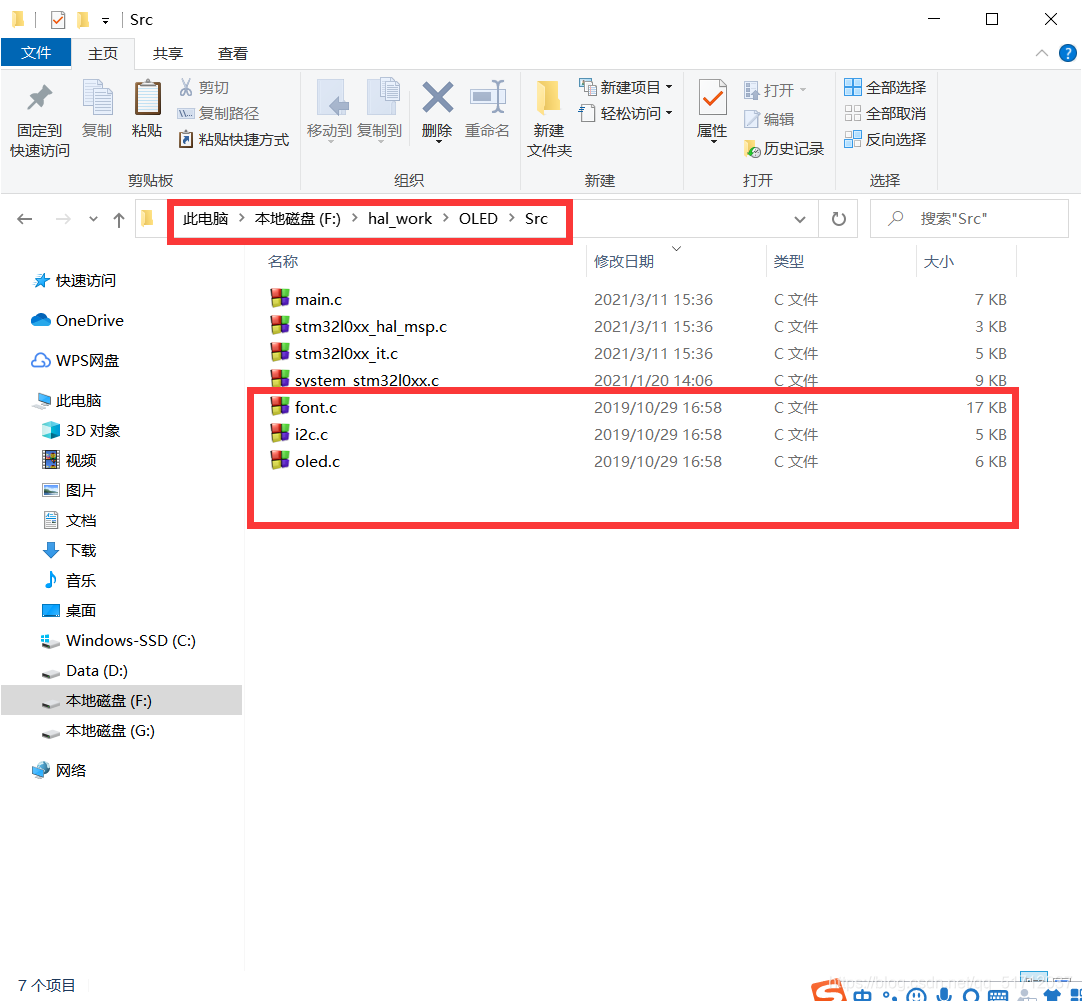
Task: Click Select none in ribbon
Action: (x=885, y=113)
